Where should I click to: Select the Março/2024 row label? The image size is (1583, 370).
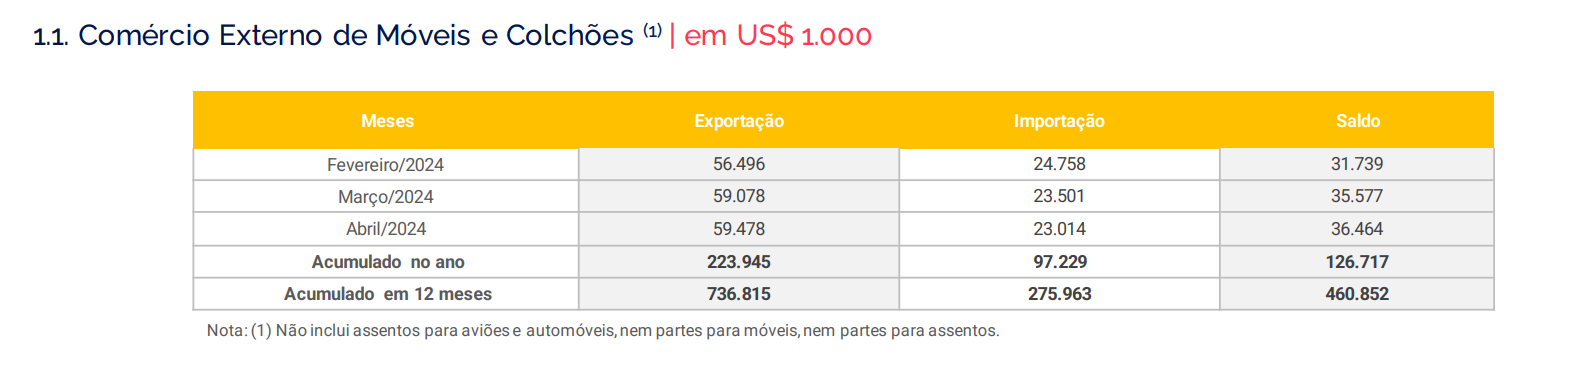coord(385,197)
